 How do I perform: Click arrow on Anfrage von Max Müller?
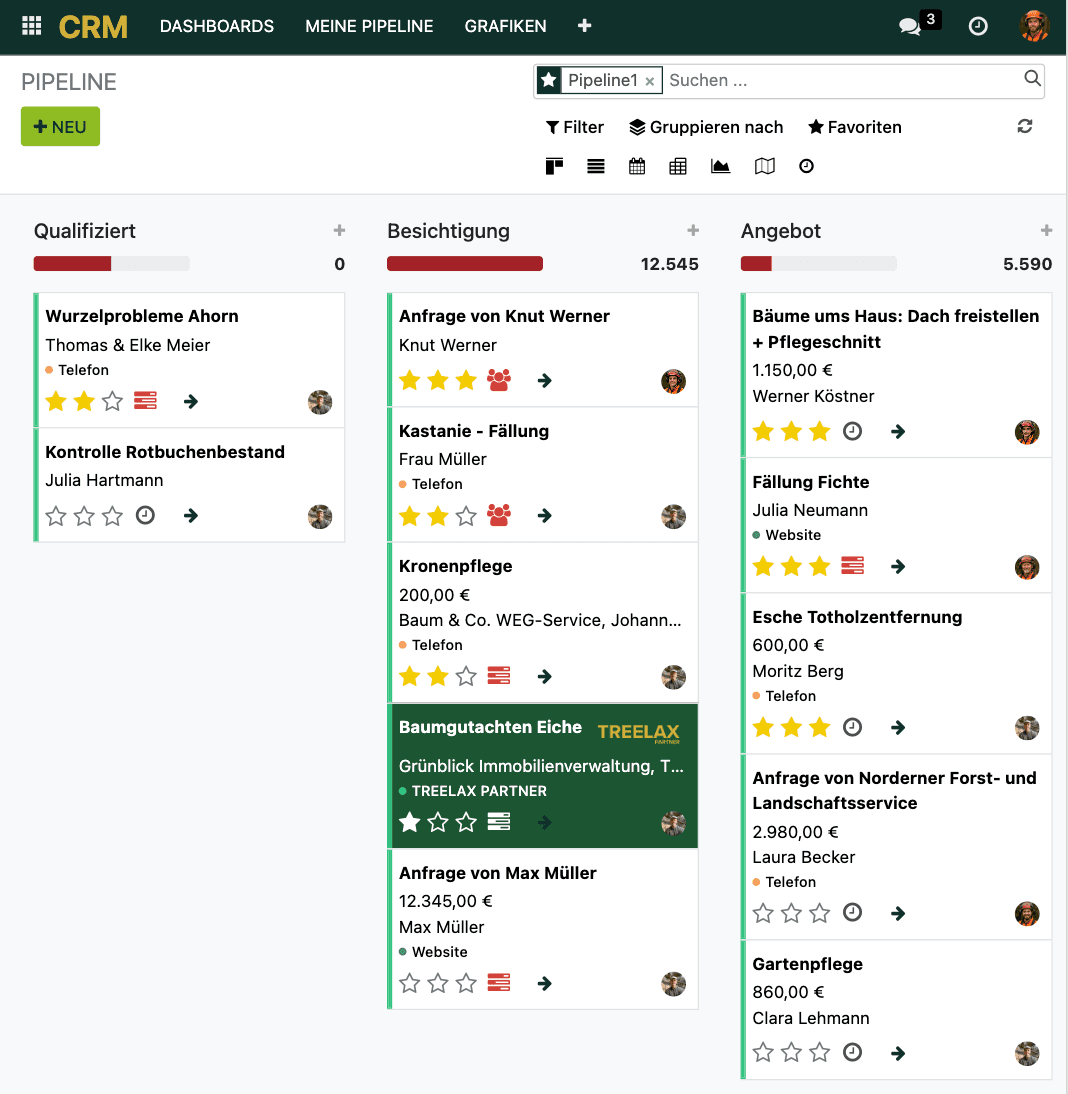(x=545, y=984)
